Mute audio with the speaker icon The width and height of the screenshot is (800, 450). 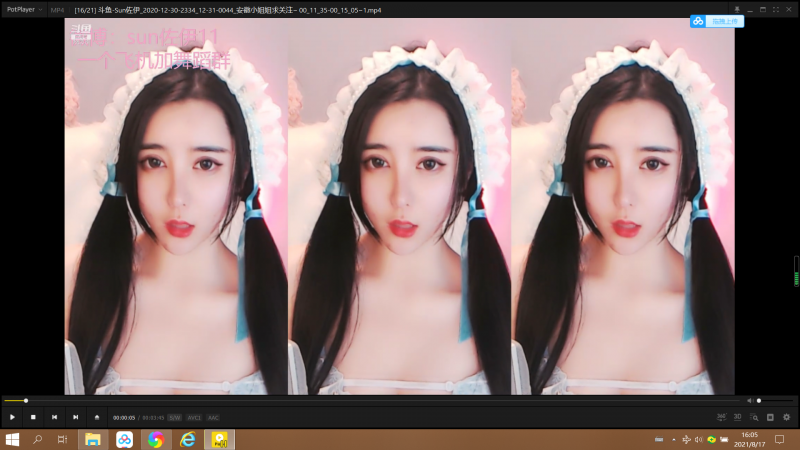click(x=750, y=401)
